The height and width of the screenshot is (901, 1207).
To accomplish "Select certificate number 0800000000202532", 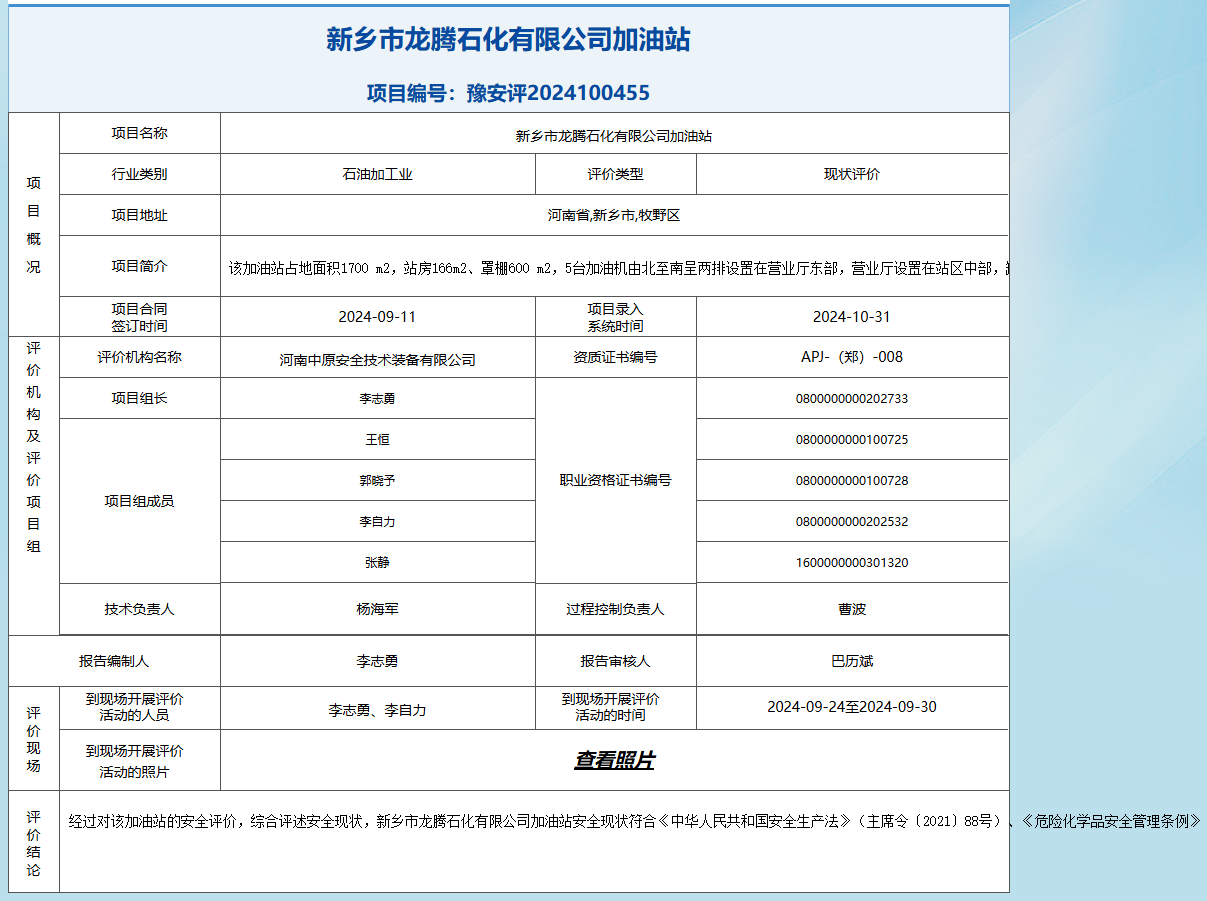I will [852, 521].
